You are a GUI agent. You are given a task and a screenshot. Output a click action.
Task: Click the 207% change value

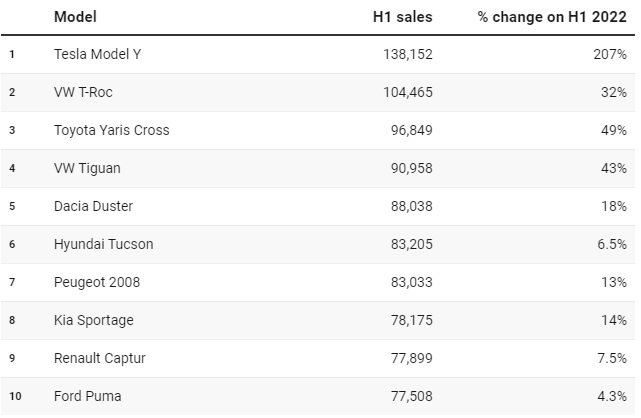tap(609, 55)
